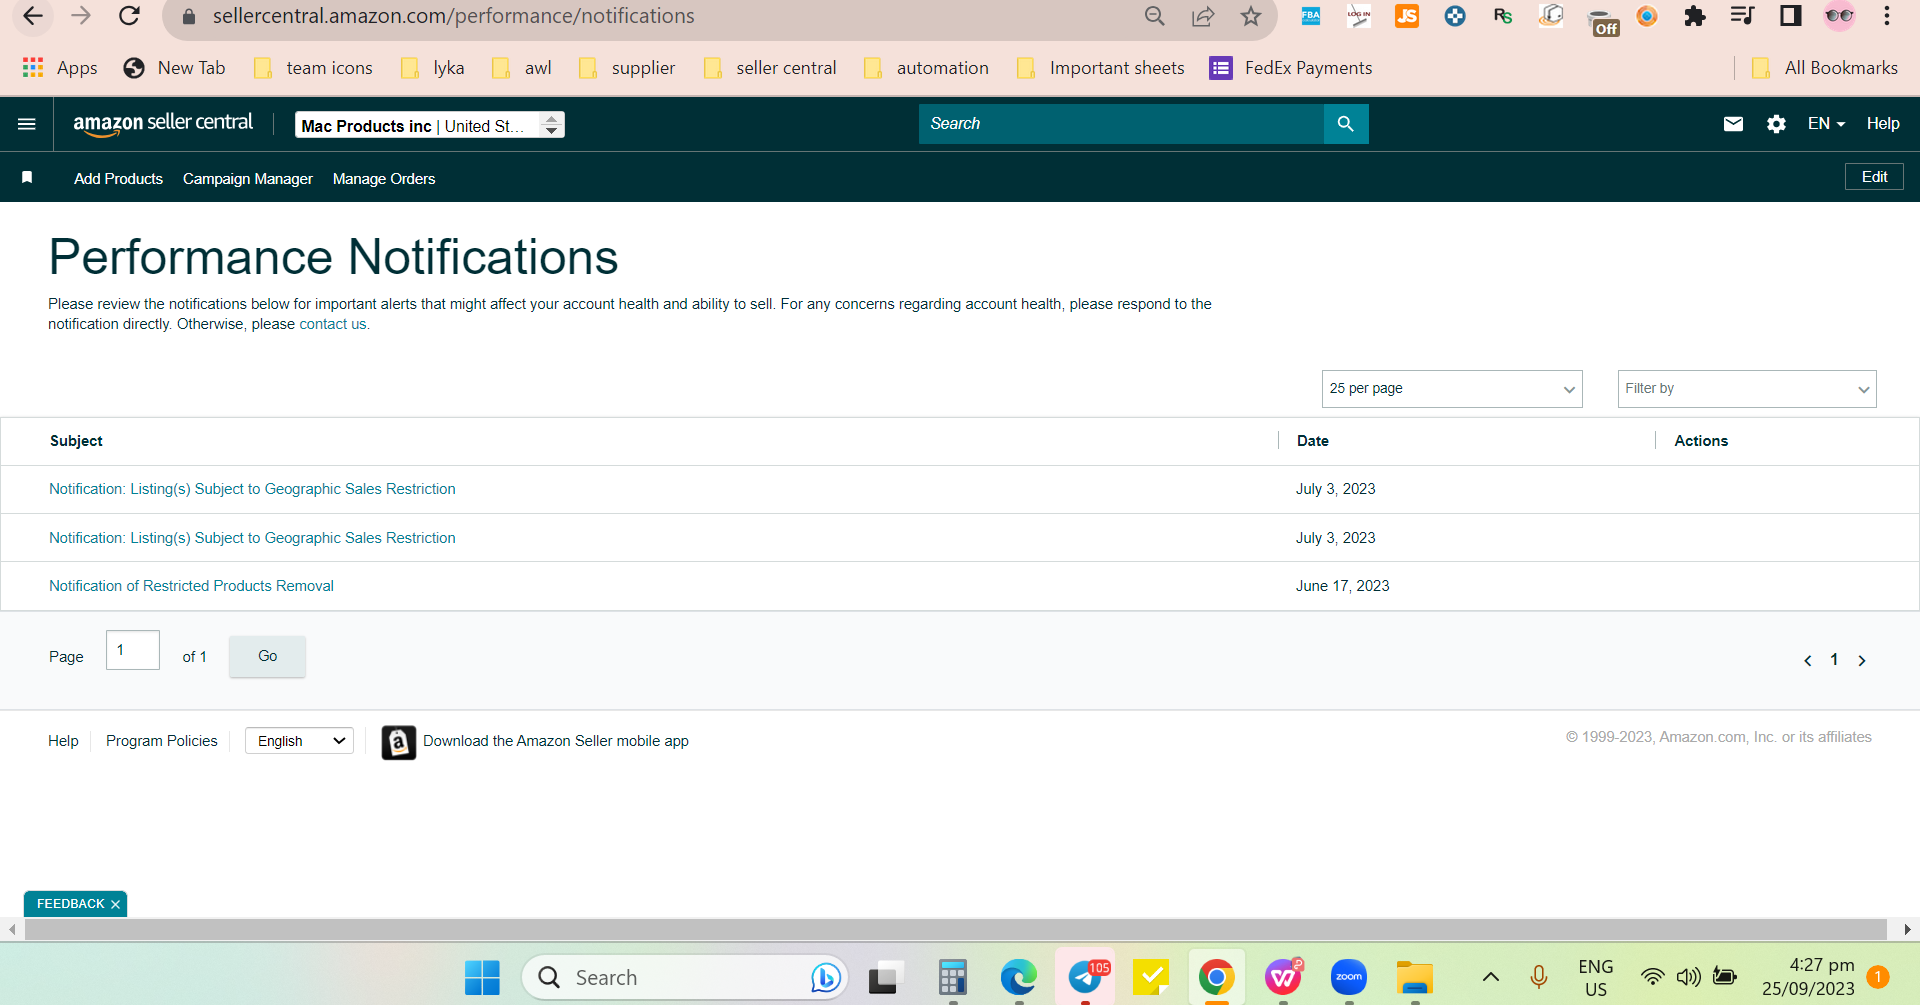
Task: Click the browser zoom magnifier icon
Action: click(x=1155, y=16)
